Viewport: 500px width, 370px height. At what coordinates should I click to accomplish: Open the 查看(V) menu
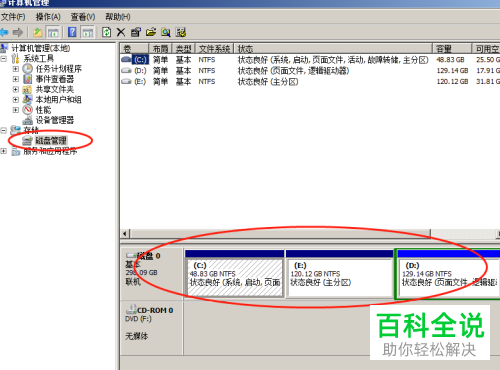coord(83,17)
